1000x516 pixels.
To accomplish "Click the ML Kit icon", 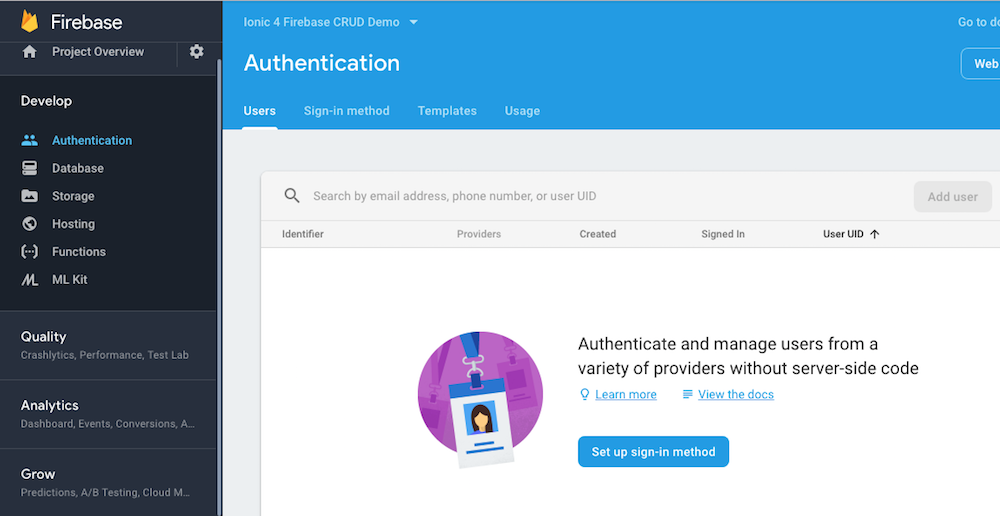I will [29, 279].
